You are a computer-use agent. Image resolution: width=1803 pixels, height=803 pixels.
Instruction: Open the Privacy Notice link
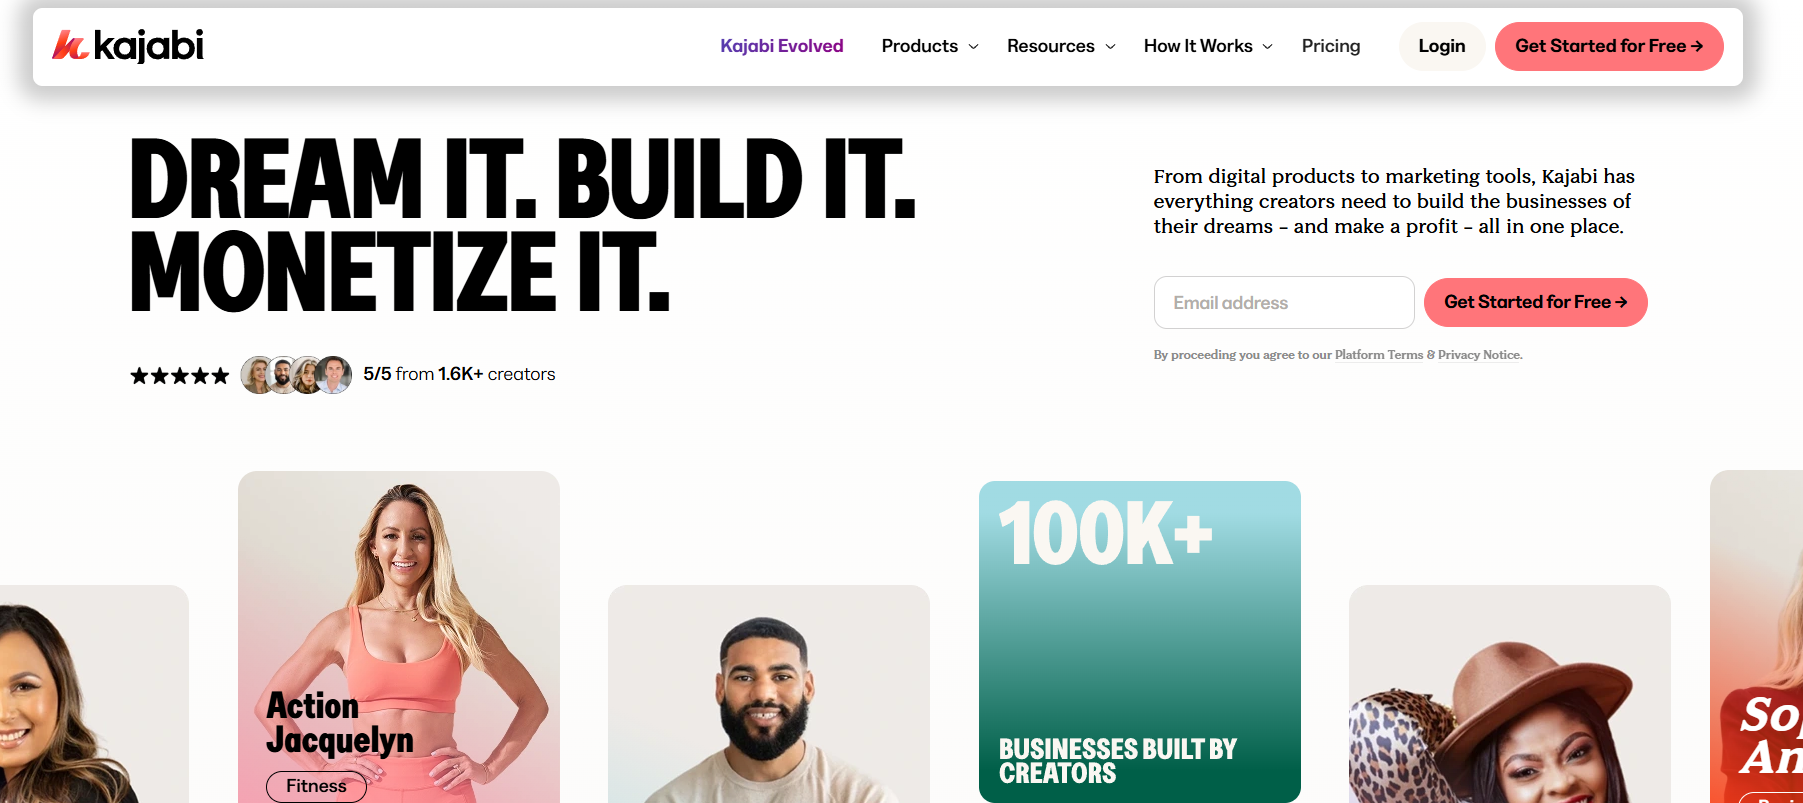pos(1480,355)
